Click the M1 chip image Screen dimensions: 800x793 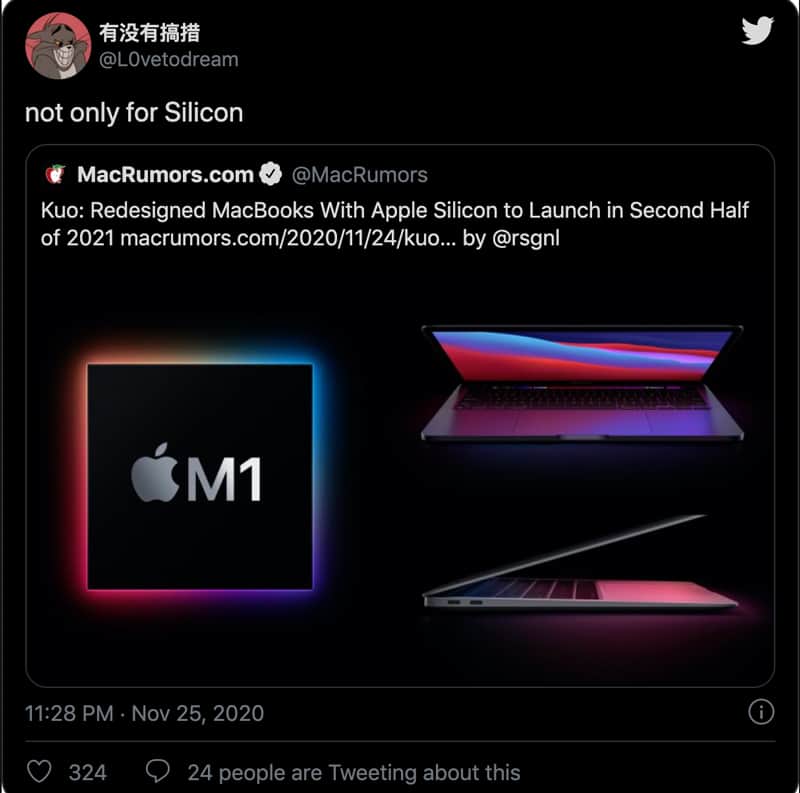(200, 477)
